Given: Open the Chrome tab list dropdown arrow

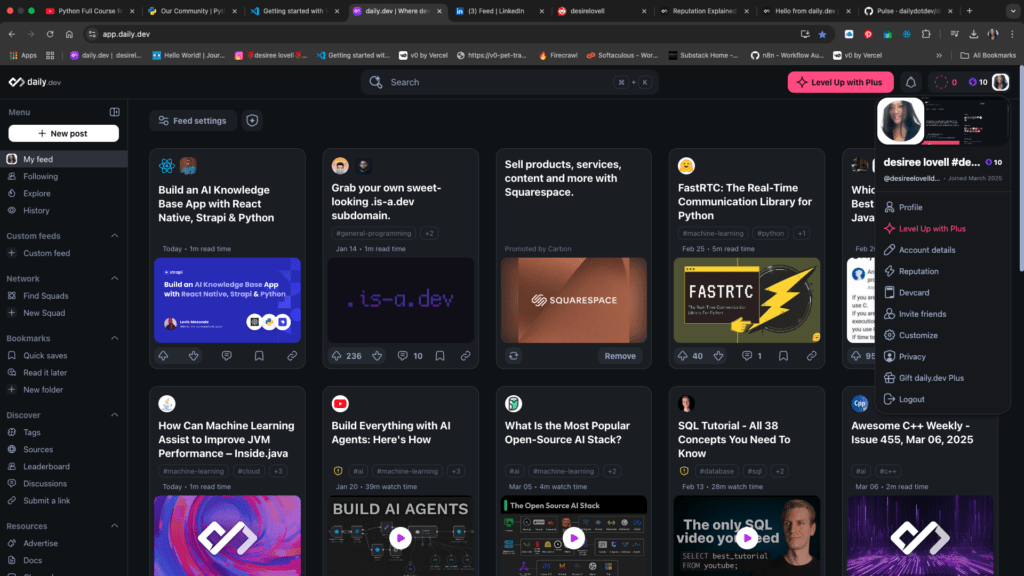Looking at the screenshot, I should [1013, 11].
